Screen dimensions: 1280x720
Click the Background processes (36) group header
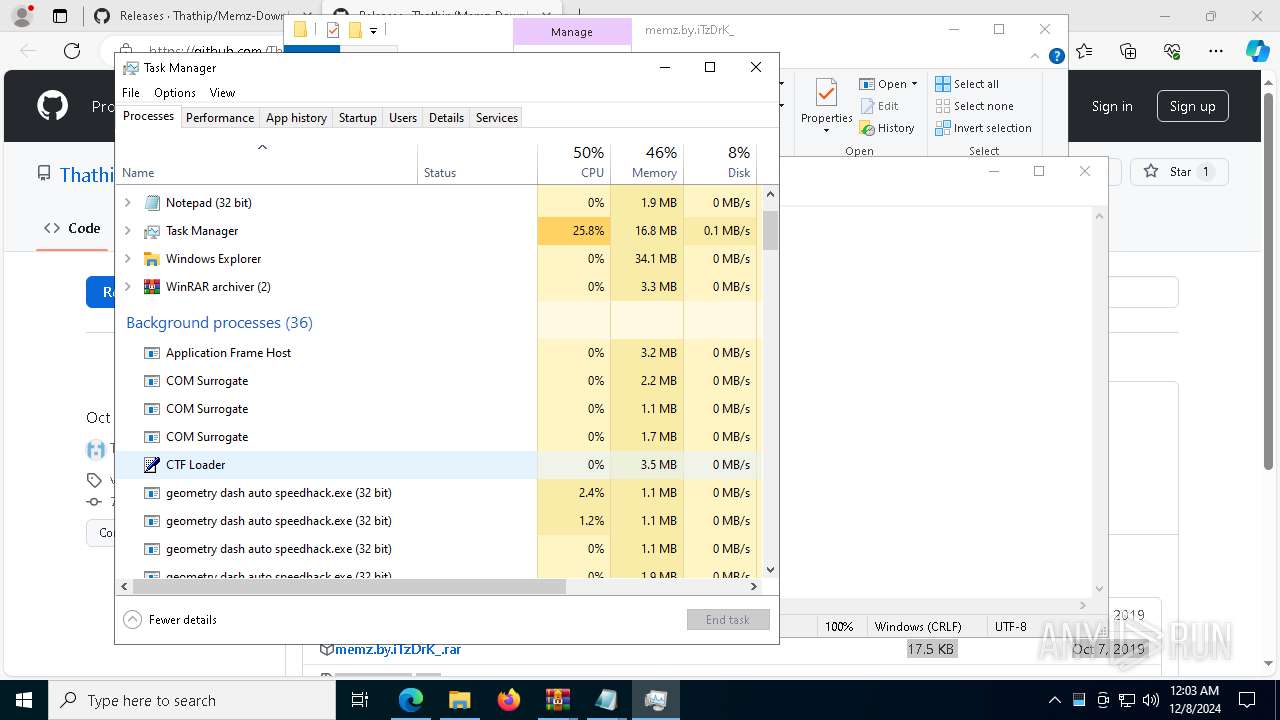tap(219, 323)
